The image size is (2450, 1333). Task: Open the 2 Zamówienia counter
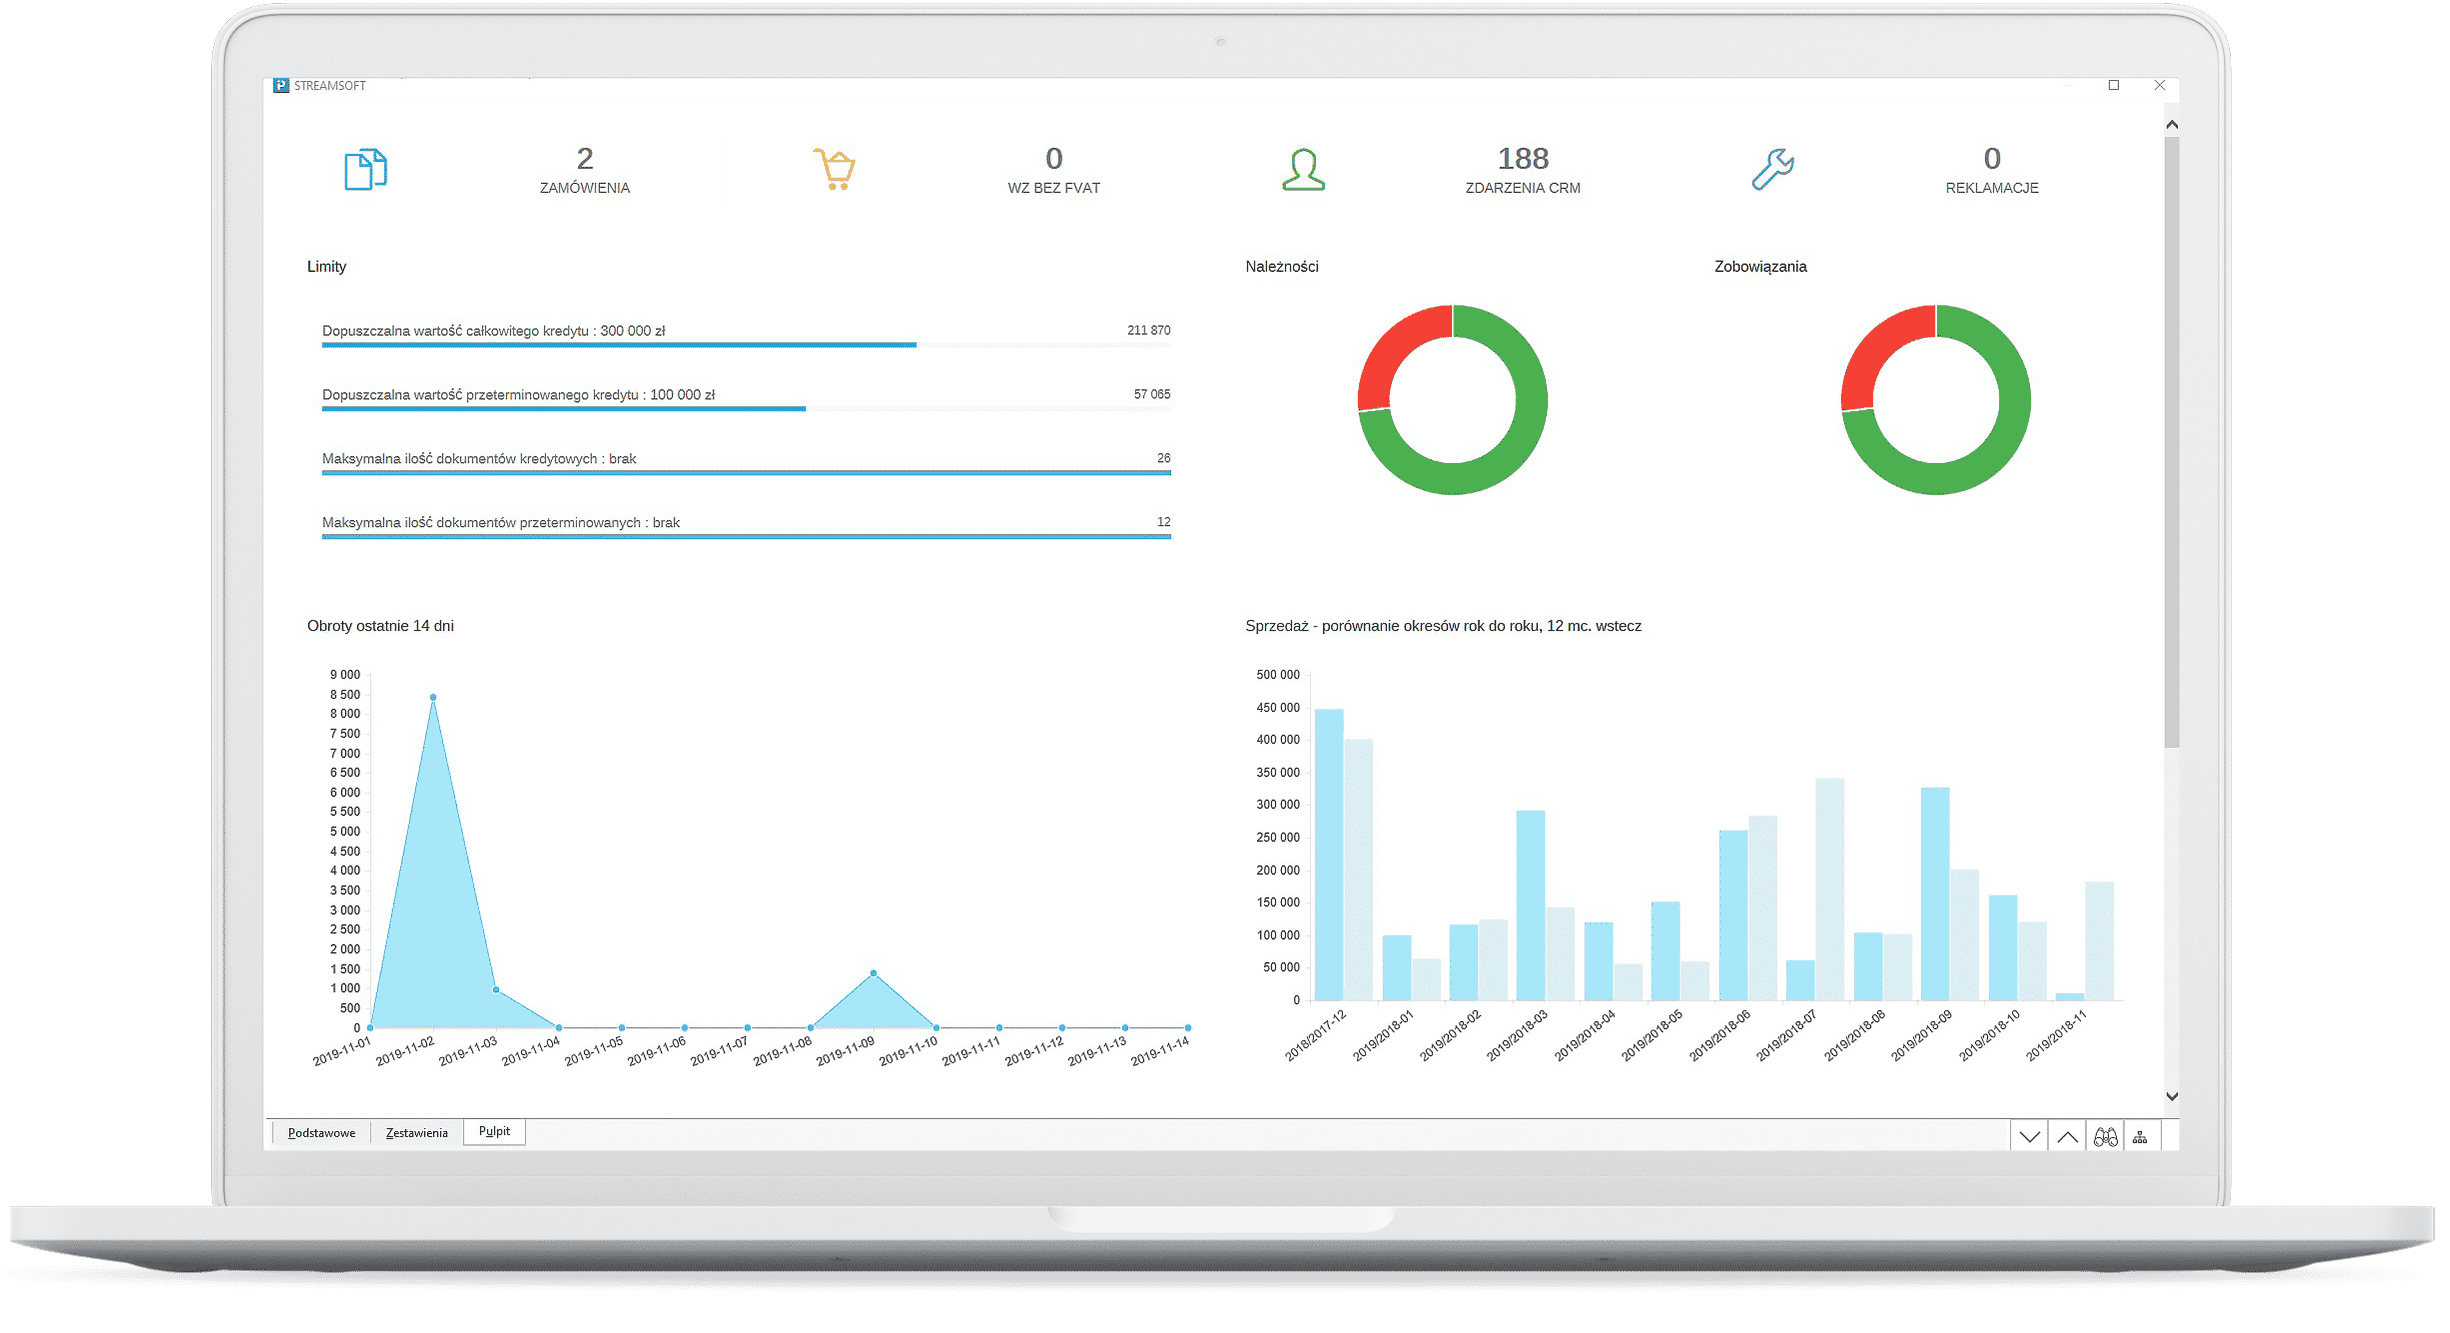[585, 169]
